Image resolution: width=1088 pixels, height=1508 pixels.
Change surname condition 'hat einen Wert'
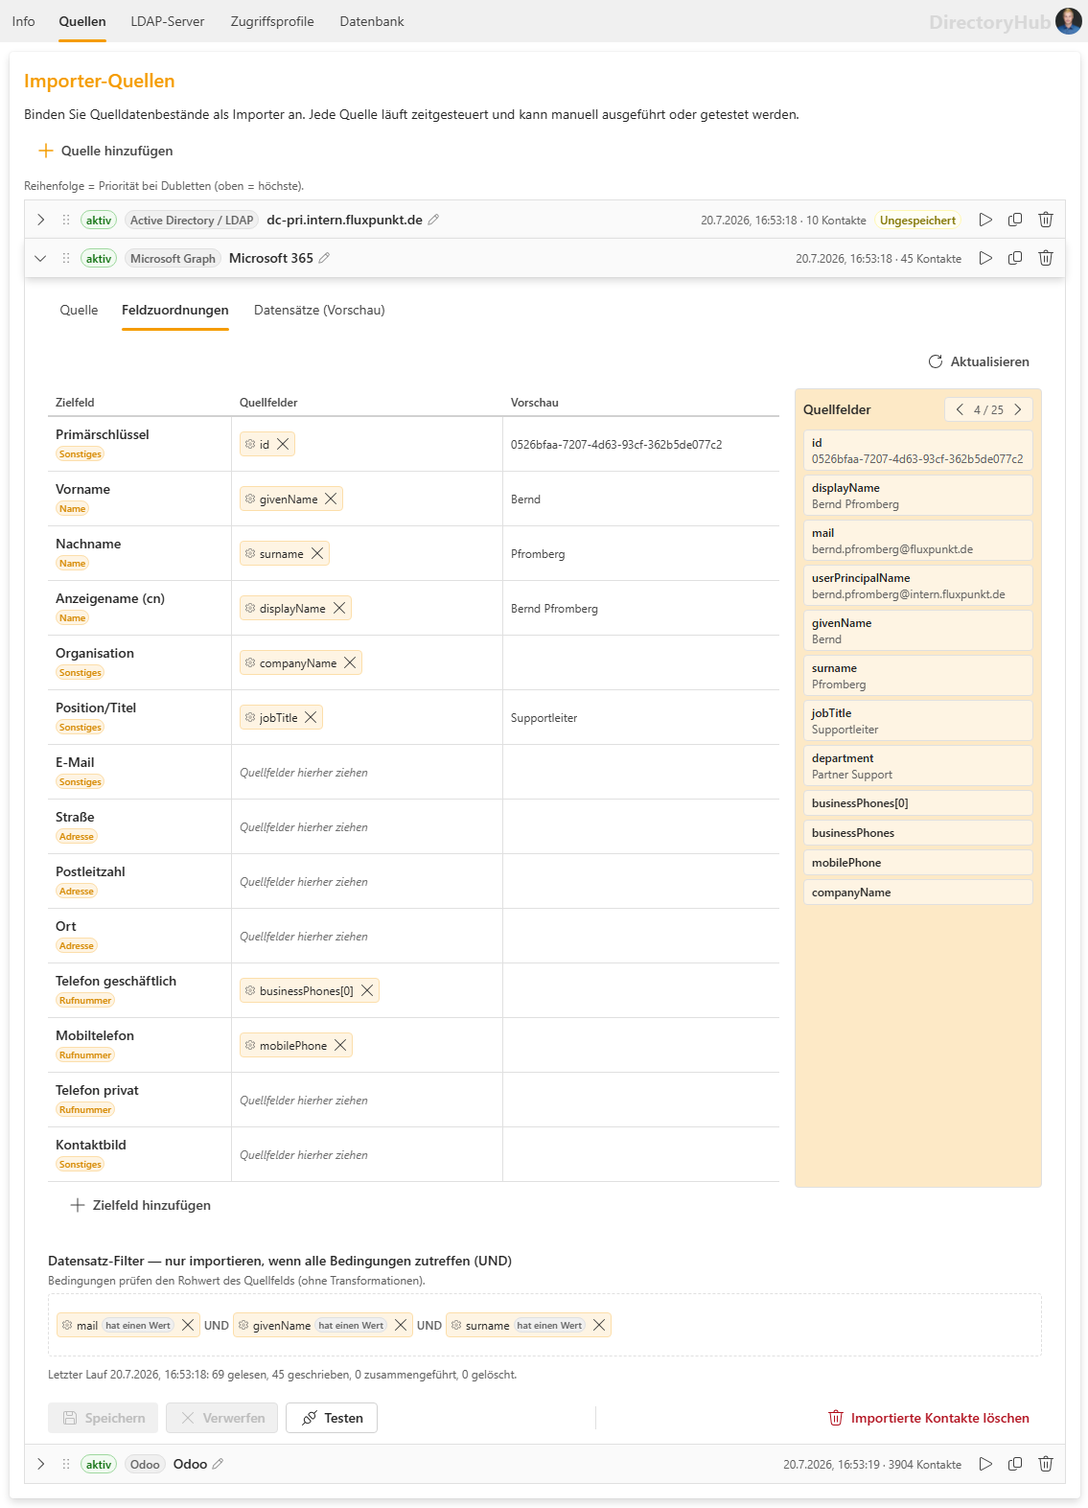(550, 1325)
